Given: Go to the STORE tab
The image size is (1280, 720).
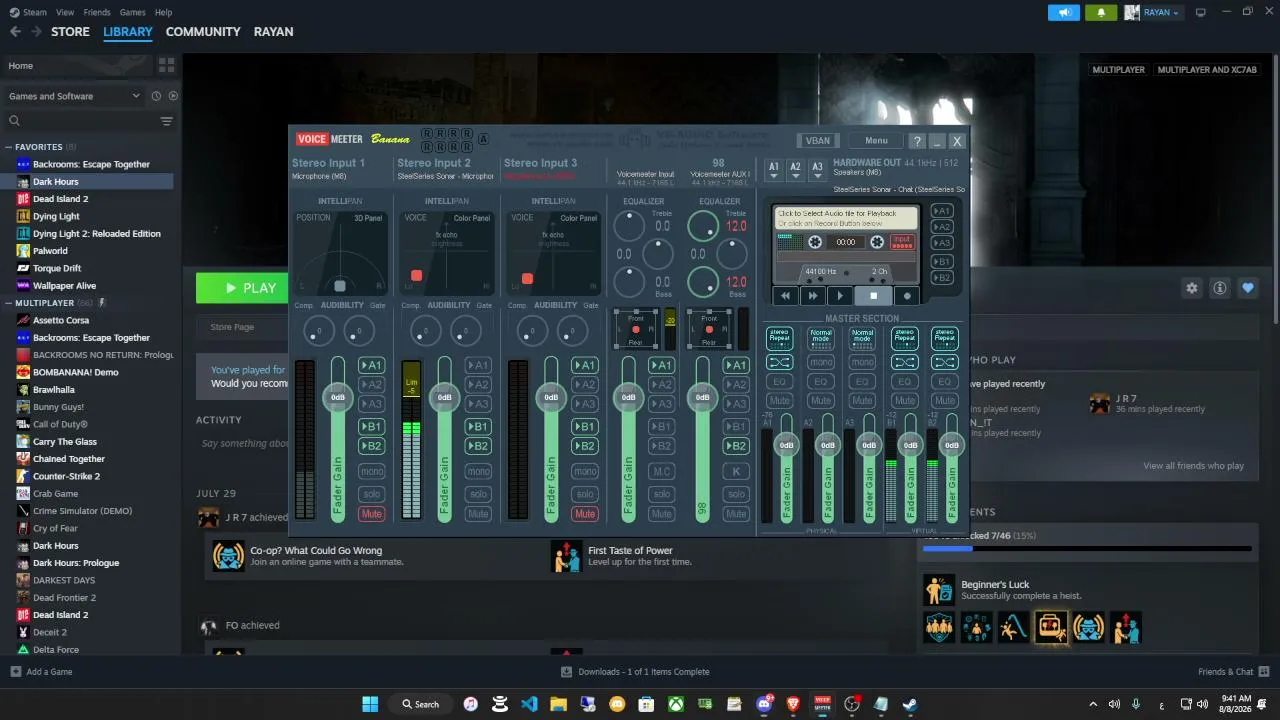Looking at the screenshot, I should click(x=70, y=32).
